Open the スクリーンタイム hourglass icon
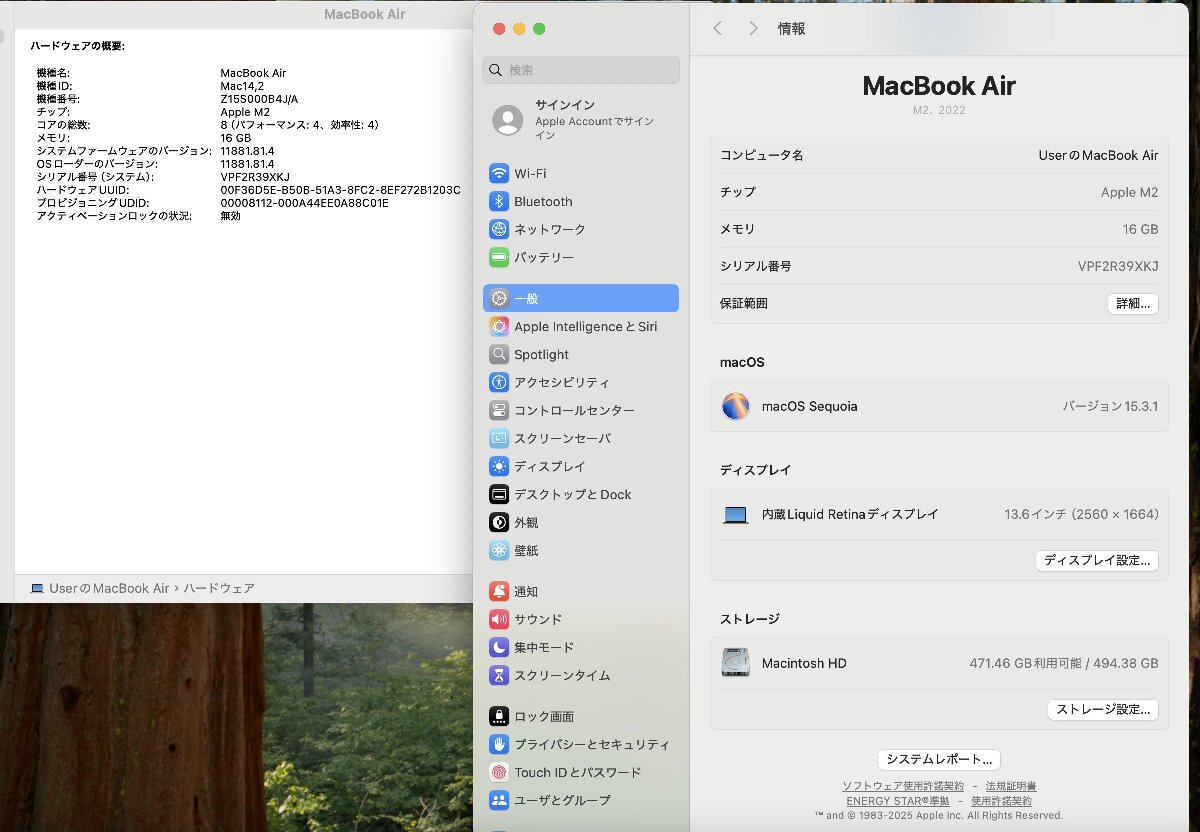The height and width of the screenshot is (832, 1200). (499, 675)
